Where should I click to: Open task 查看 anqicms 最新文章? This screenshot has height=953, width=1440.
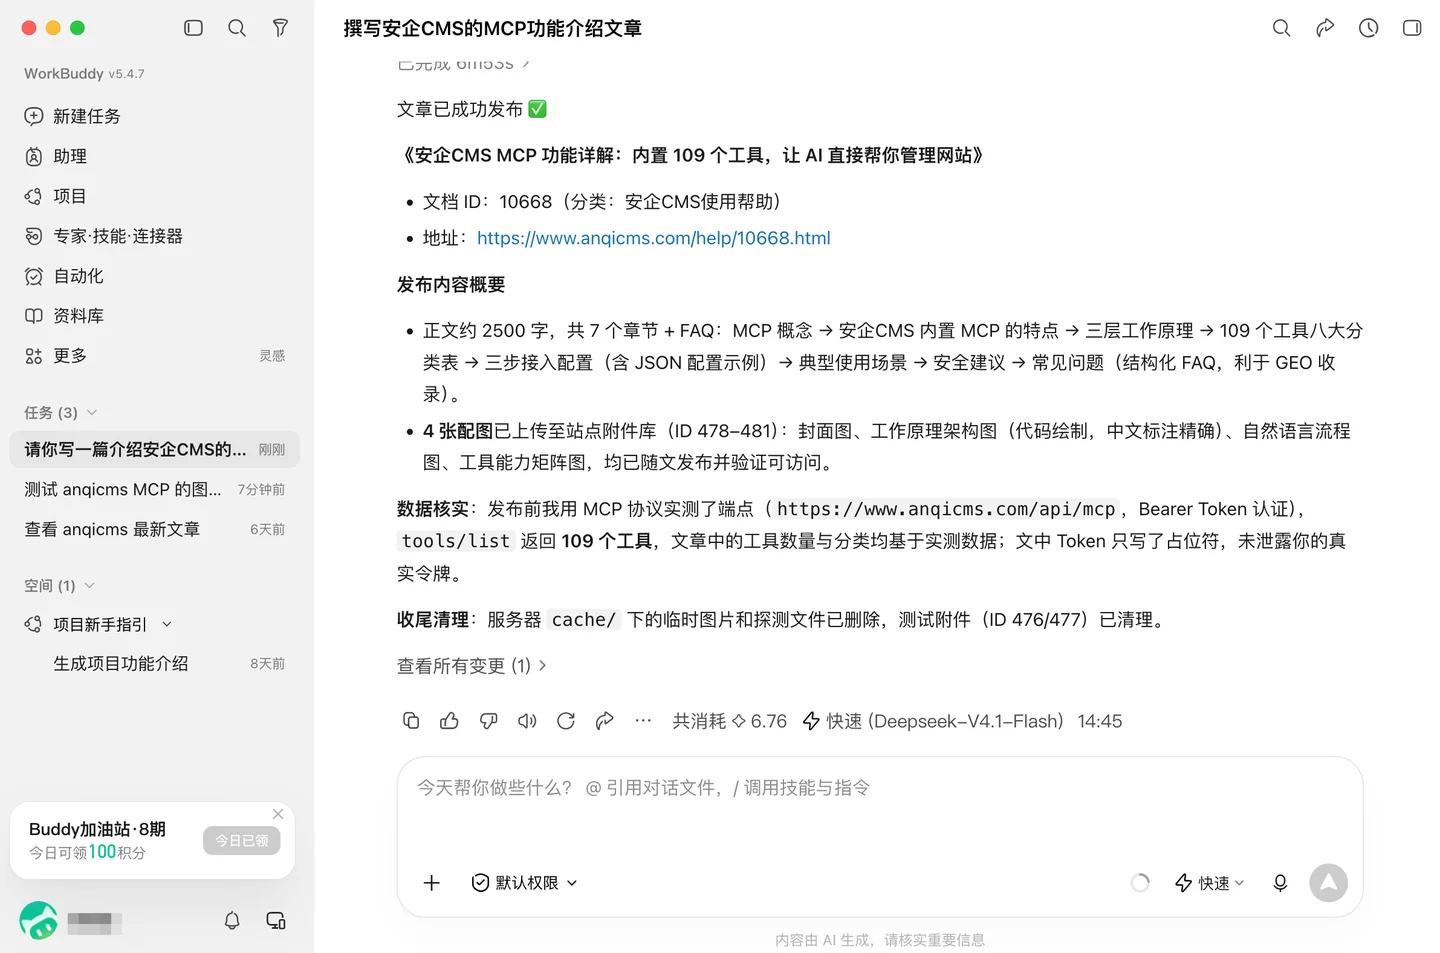[x=155, y=529]
